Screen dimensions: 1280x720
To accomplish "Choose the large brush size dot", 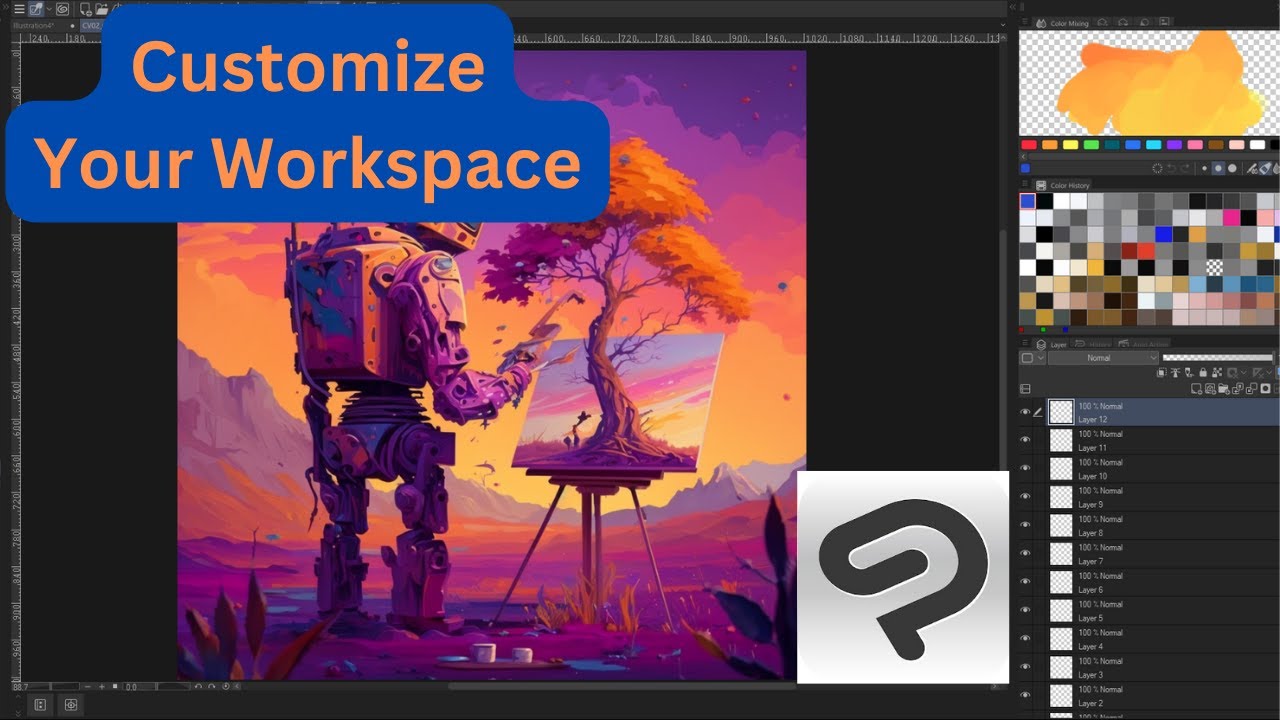I will tap(1232, 168).
